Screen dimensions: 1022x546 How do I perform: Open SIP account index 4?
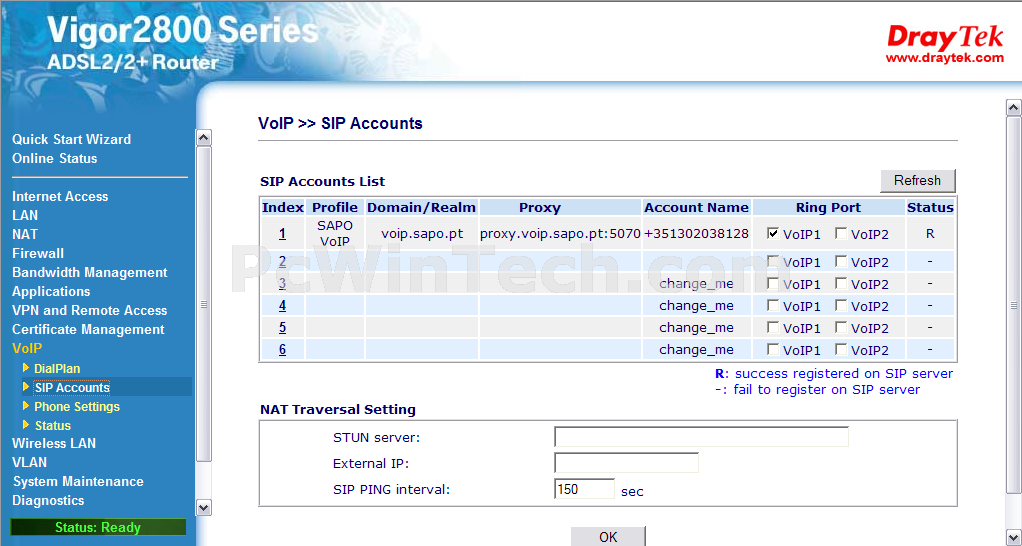[x=282, y=305]
